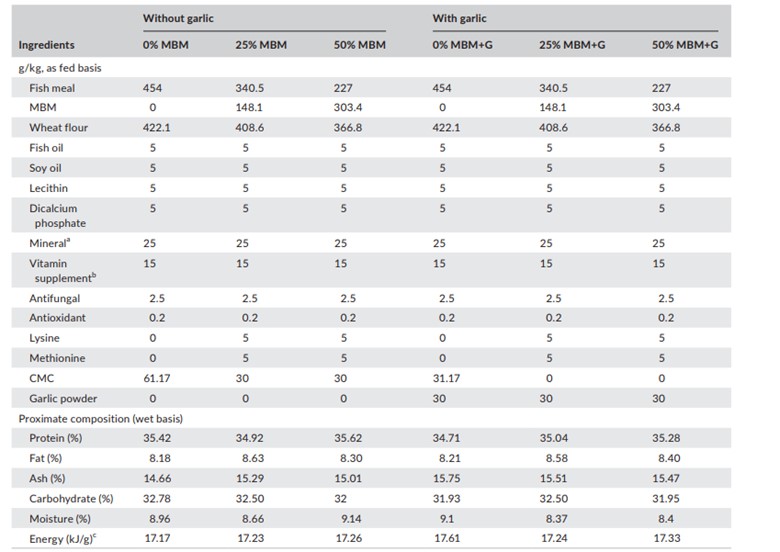Select the 'Antifungal' row label
780x552 pixels.
pos(55,298)
